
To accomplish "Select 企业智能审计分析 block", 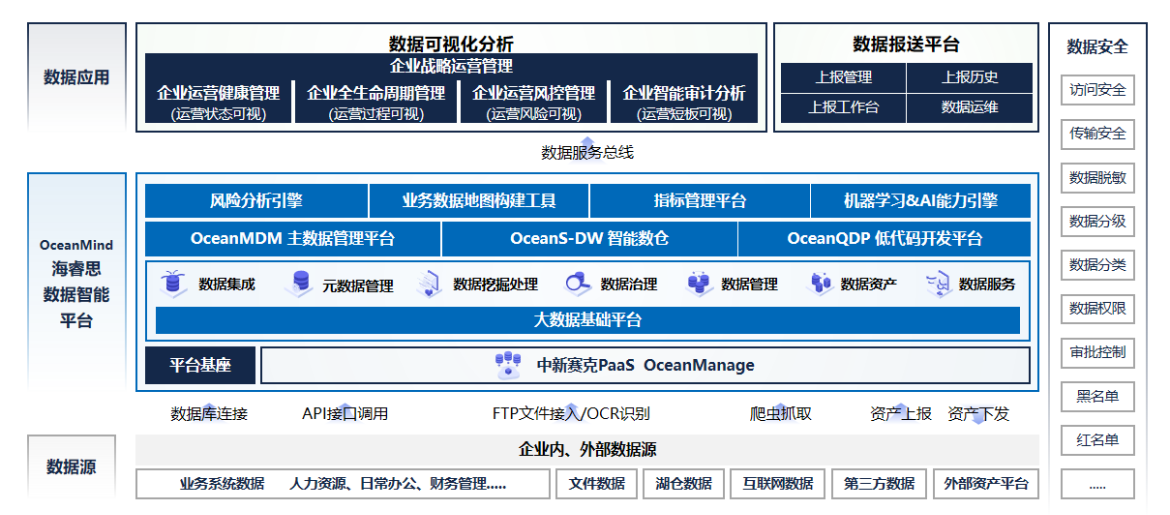I will 684,102.
